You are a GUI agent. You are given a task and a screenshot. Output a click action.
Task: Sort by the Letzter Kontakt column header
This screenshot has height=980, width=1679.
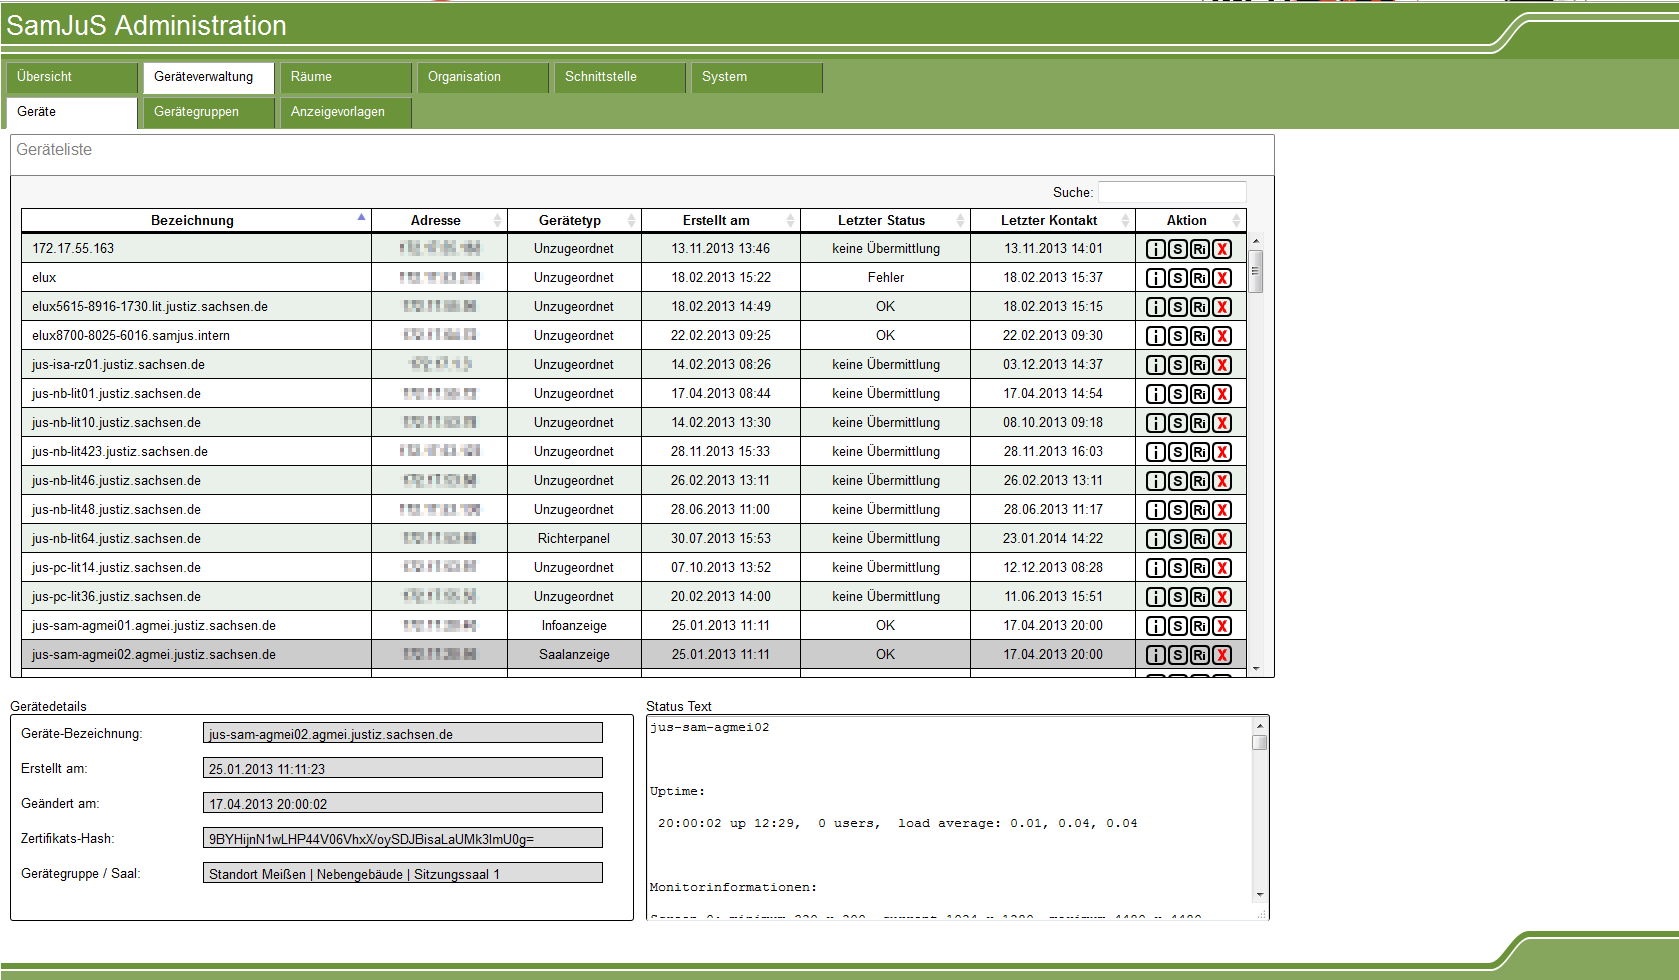click(x=1052, y=220)
